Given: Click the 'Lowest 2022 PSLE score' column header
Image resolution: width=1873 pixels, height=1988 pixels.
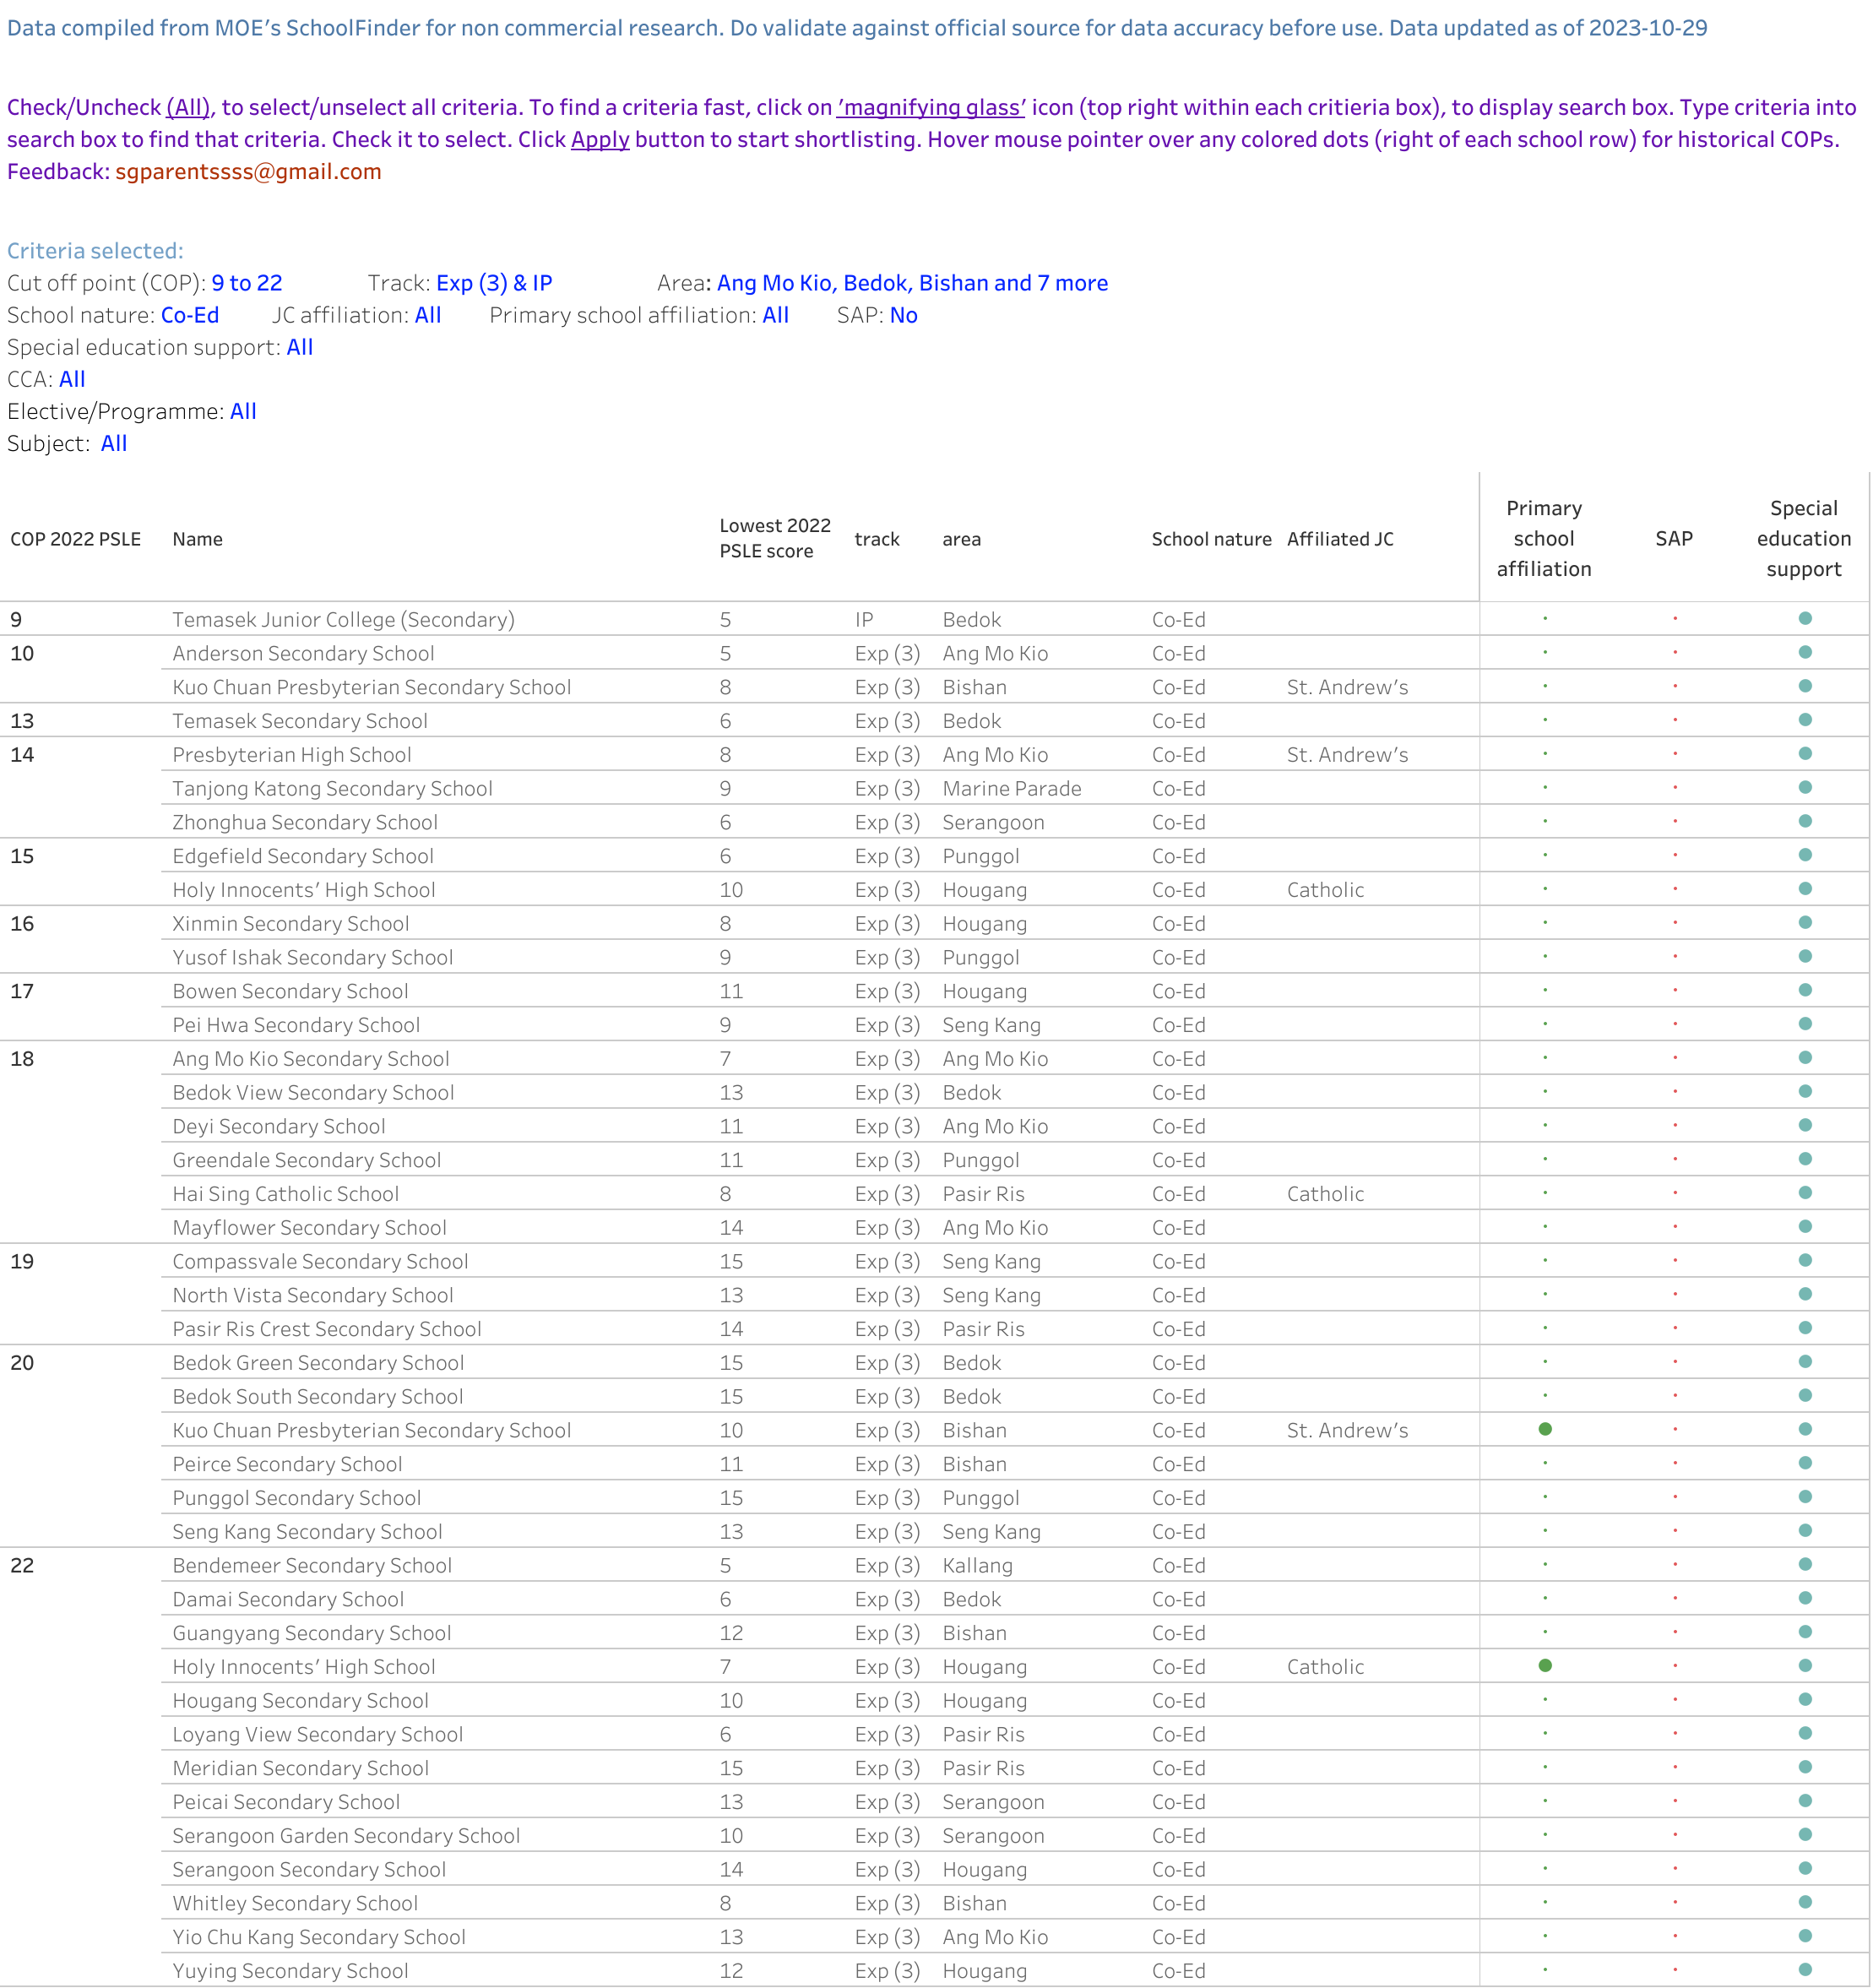Looking at the screenshot, I should 774,538.
